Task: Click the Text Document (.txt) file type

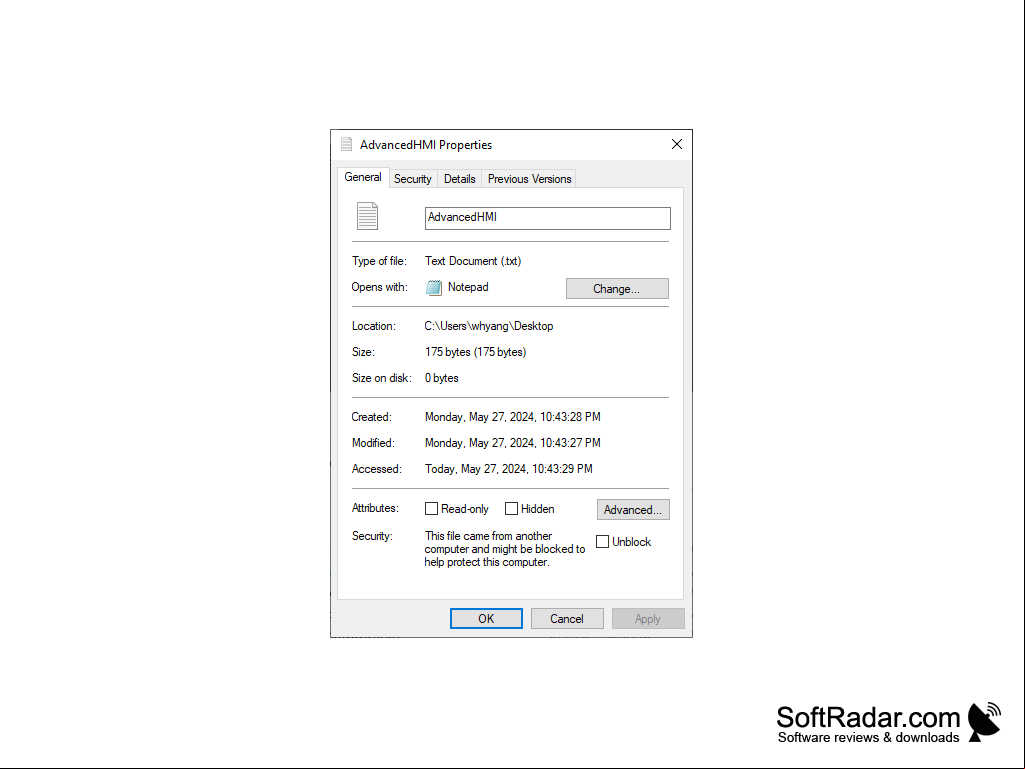Action: (x=473, y=261)
